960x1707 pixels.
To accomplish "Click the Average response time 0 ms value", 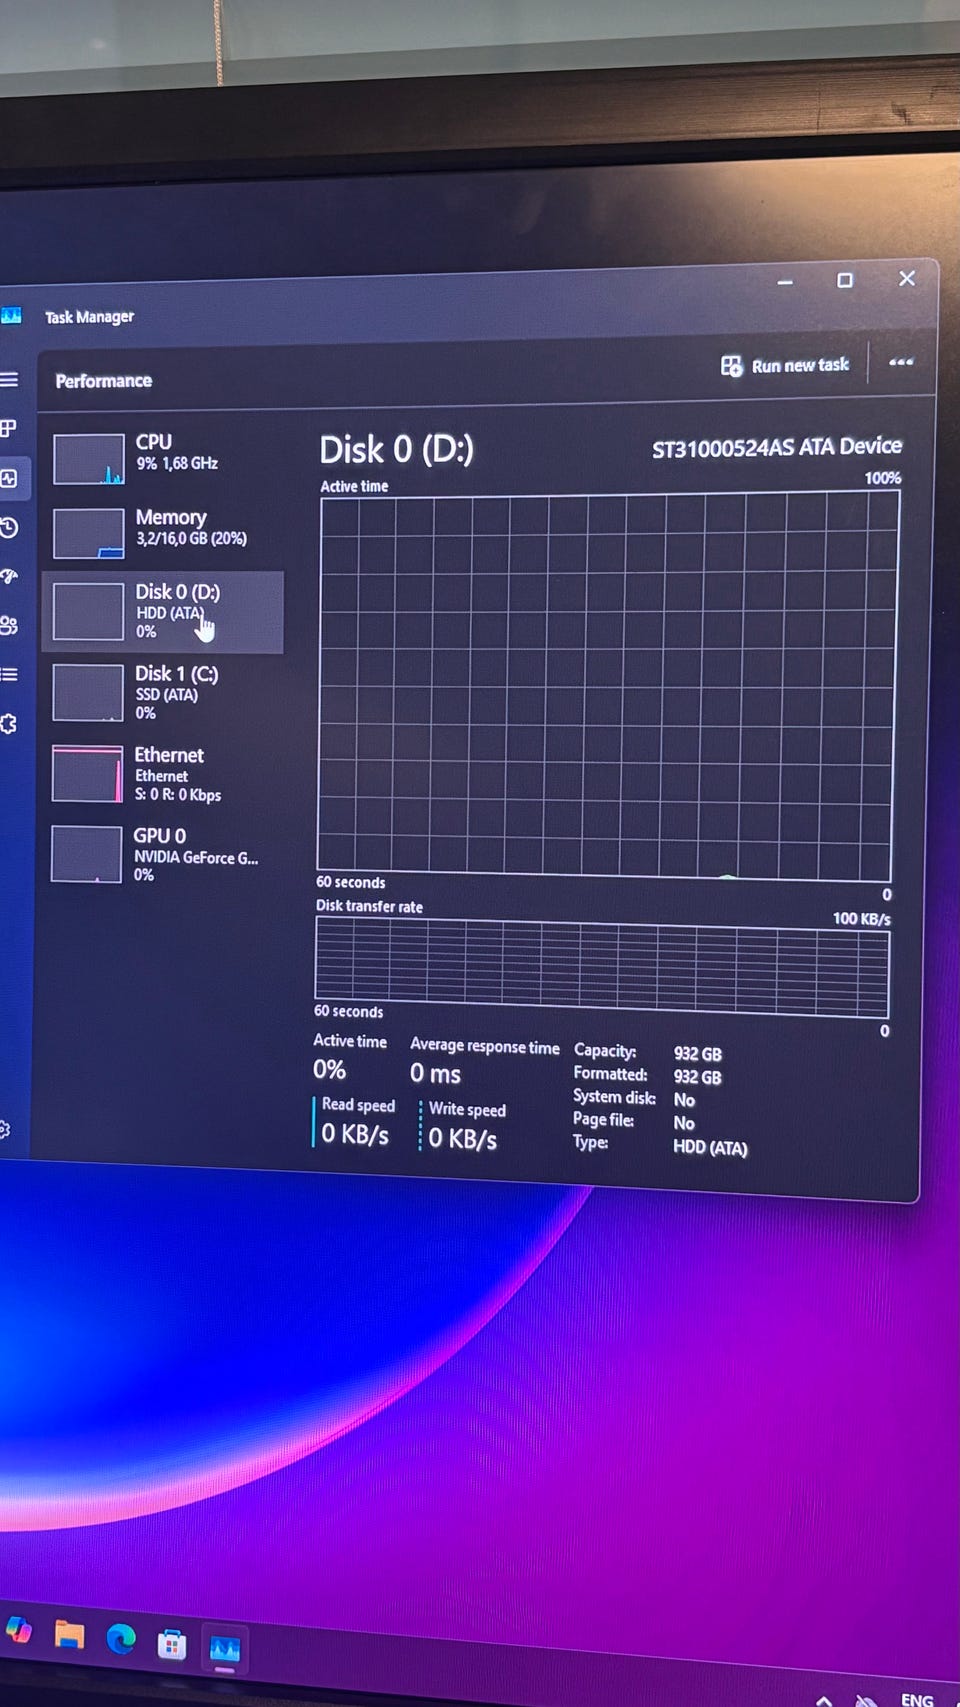I will point(435,1074).
